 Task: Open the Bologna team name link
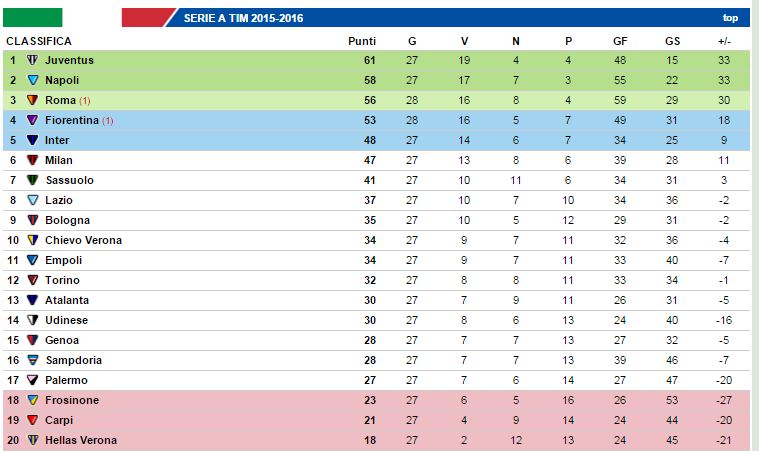pyautogui.click(x=67, y=220)
